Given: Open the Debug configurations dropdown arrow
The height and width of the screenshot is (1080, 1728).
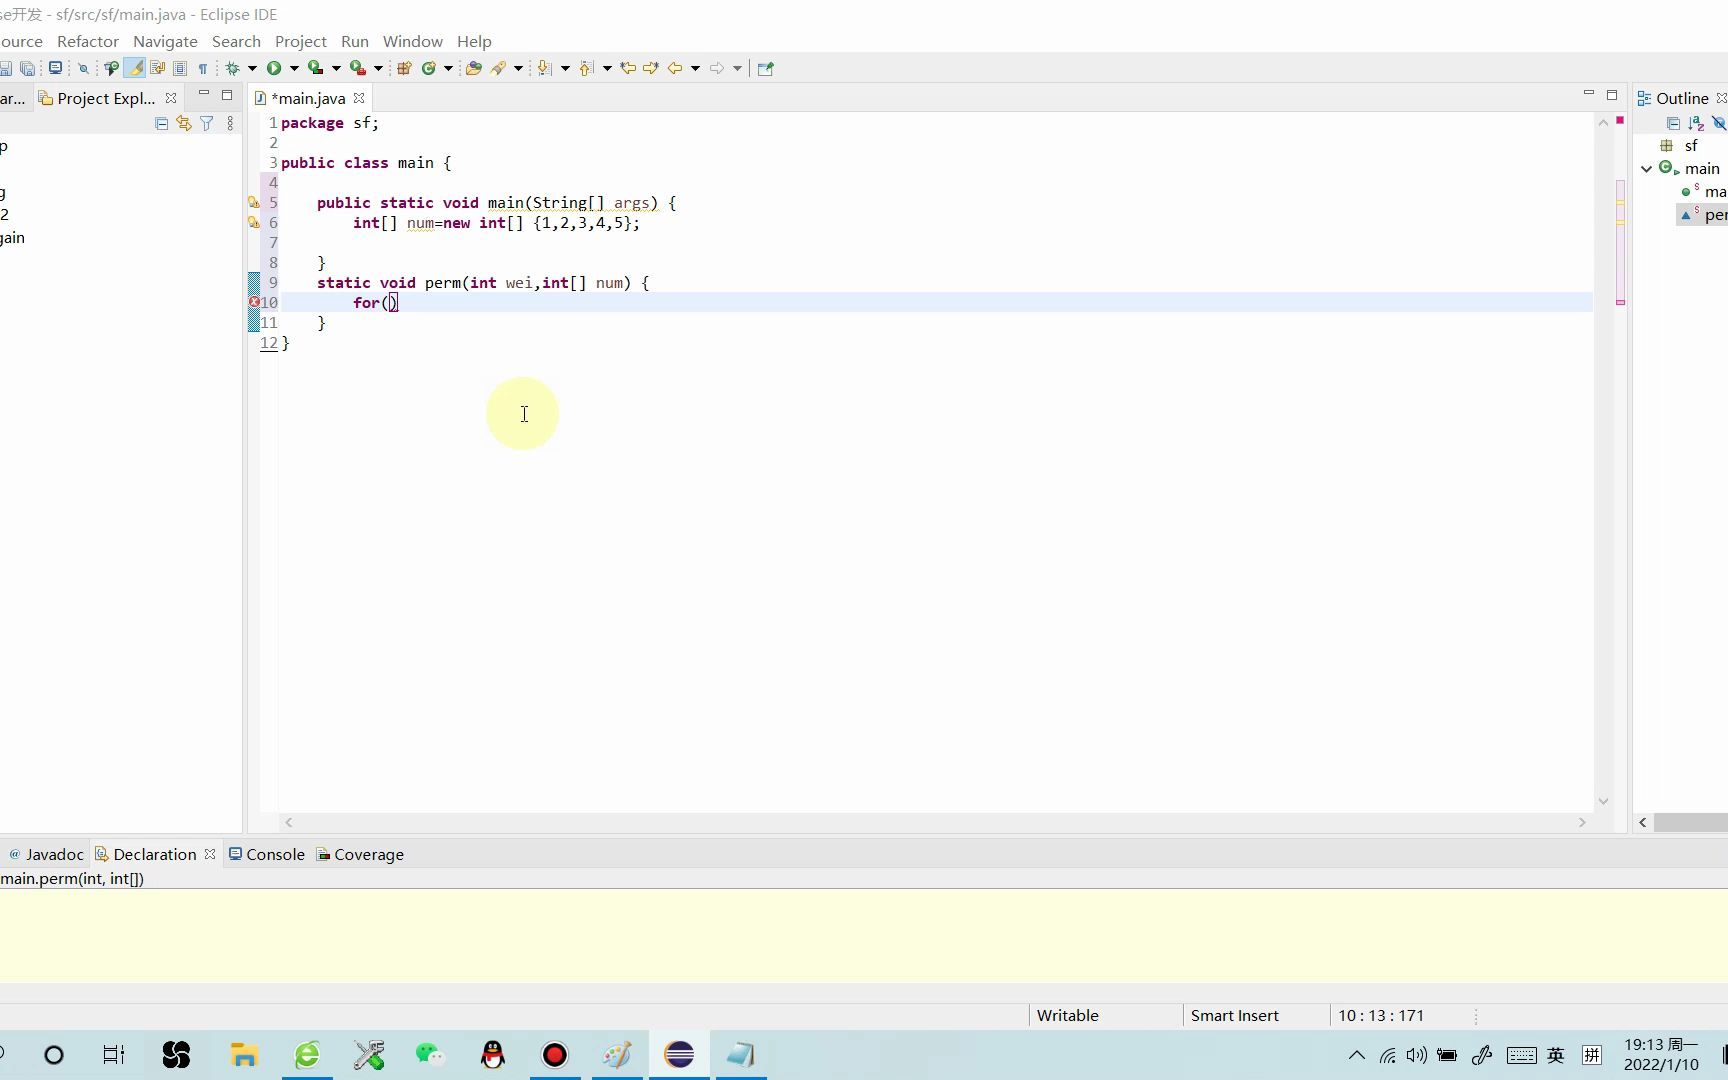Looking at the screenshot, I should [252, 68].
